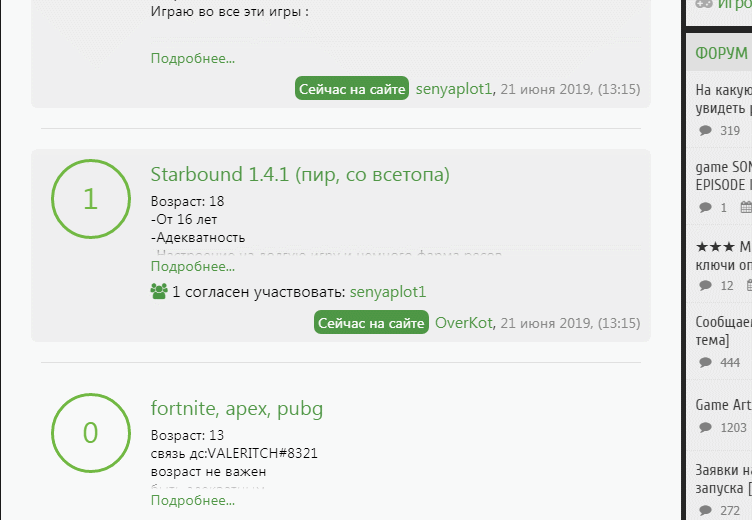Expand fortnite post via Подробнее link
The image size is (752, 520).
(x=193, y=500)
